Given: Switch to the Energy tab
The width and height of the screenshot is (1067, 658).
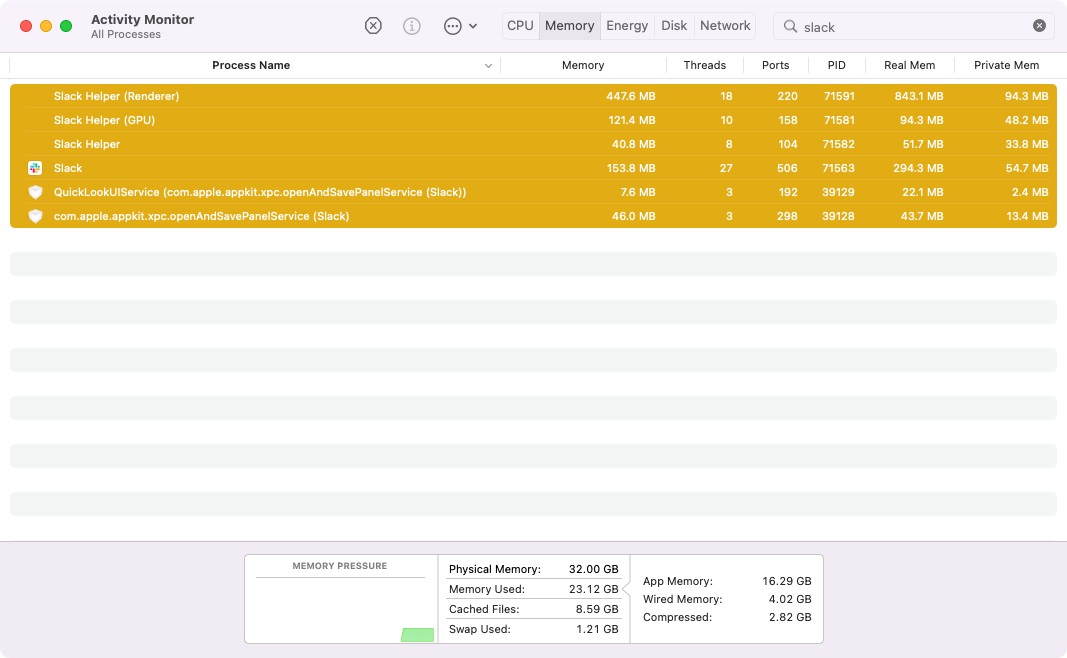Looking at the screenshot, I should tap(627, 26).
